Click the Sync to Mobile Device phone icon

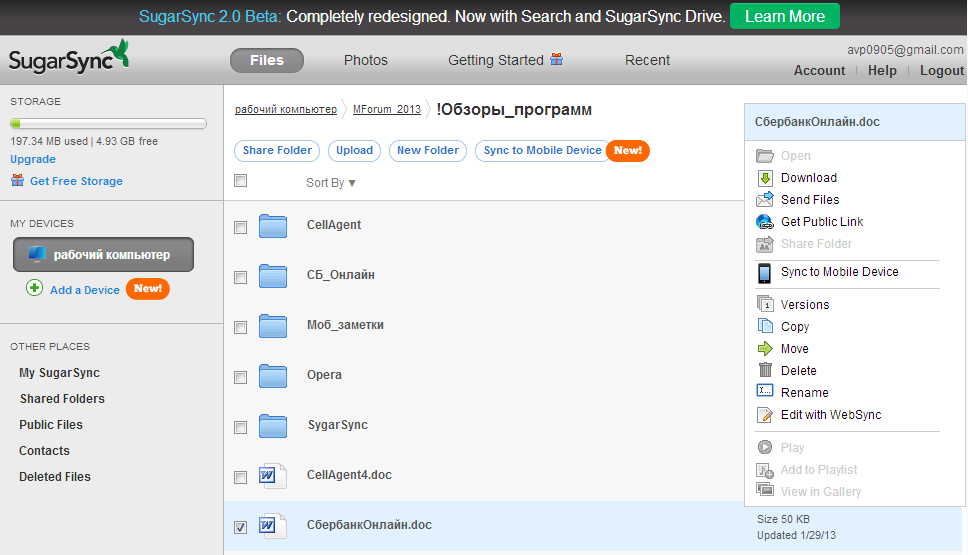[x=764, y=273]
